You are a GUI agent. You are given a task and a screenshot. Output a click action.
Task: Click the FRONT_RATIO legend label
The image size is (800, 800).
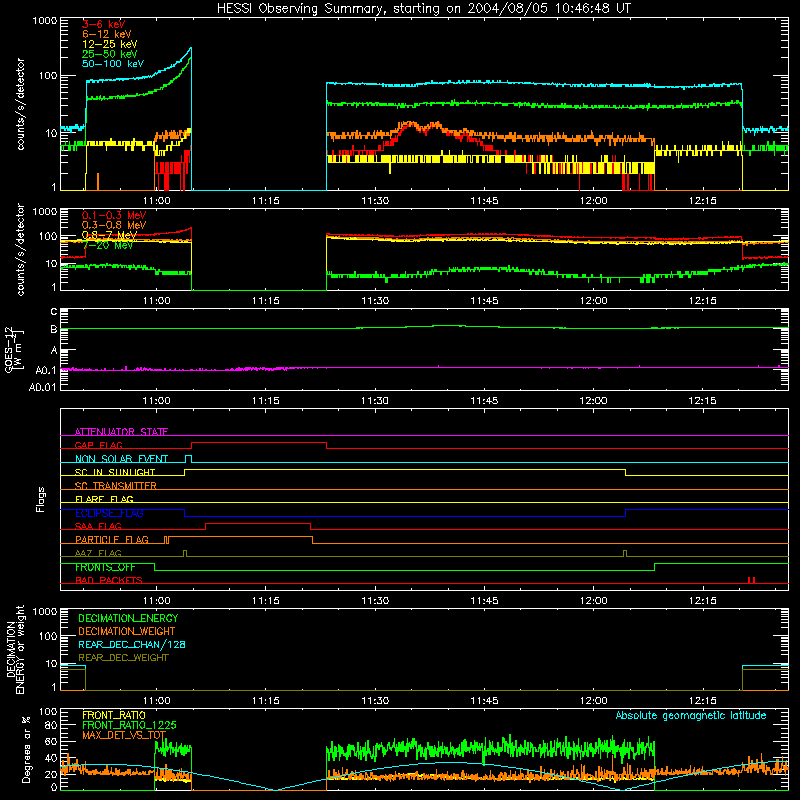click(114, 715)
